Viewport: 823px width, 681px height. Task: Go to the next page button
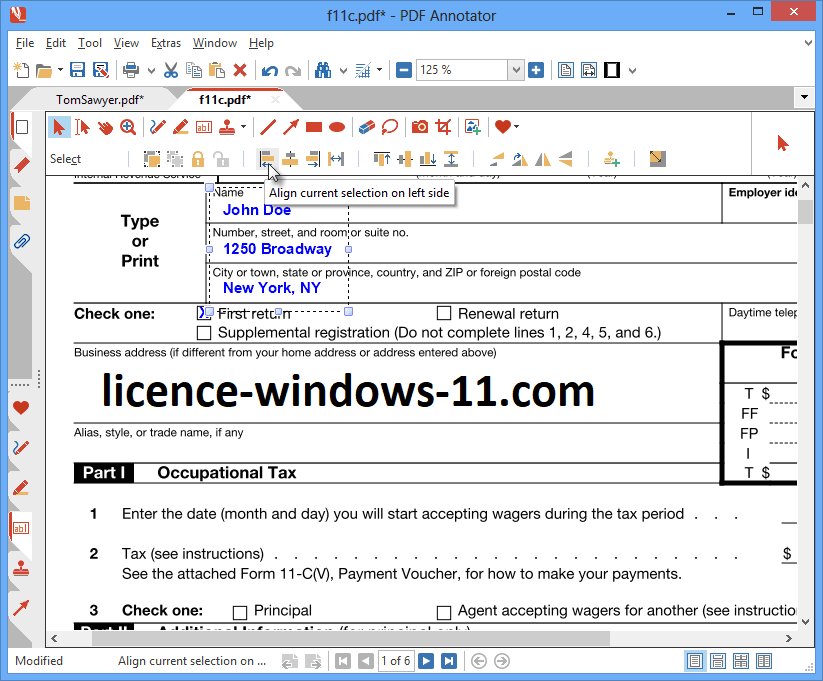click(x=426, y=661)
